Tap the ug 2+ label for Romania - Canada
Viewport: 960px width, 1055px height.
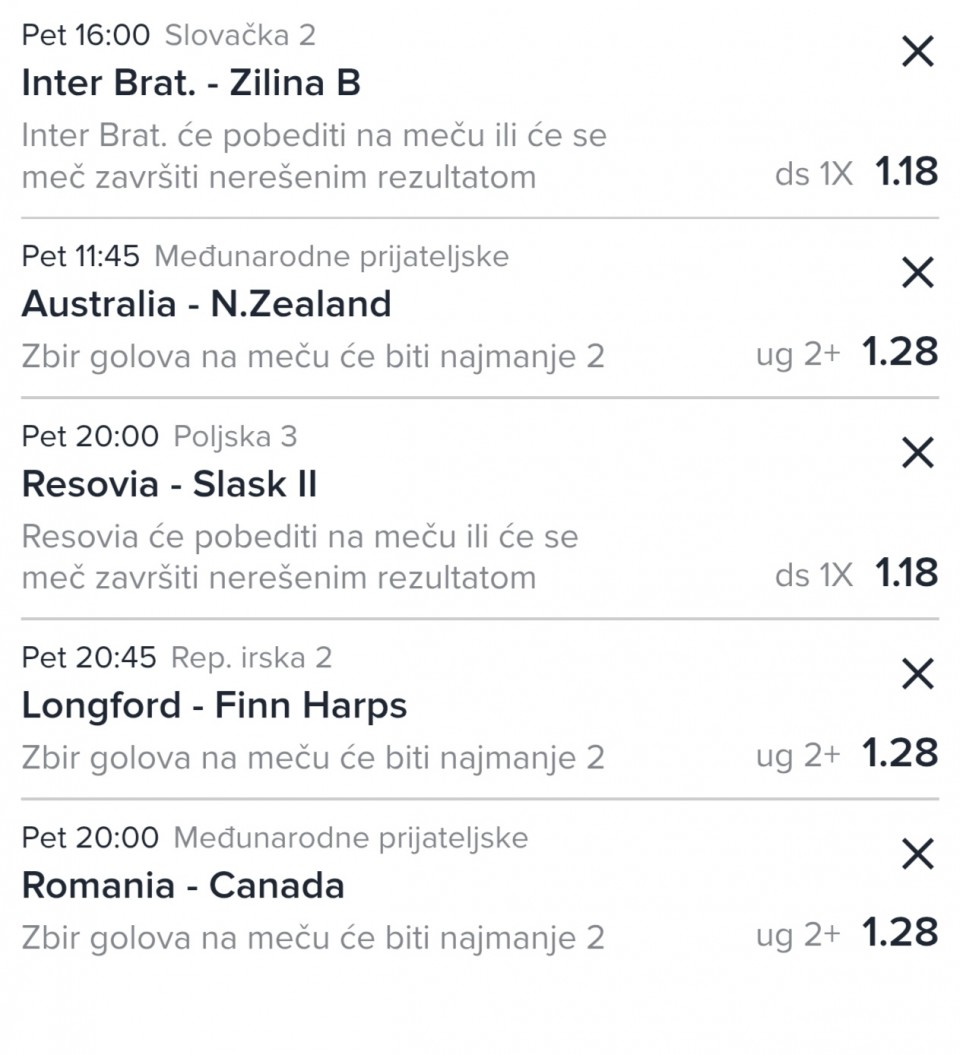pyautogui.click(x=799, y=936)
